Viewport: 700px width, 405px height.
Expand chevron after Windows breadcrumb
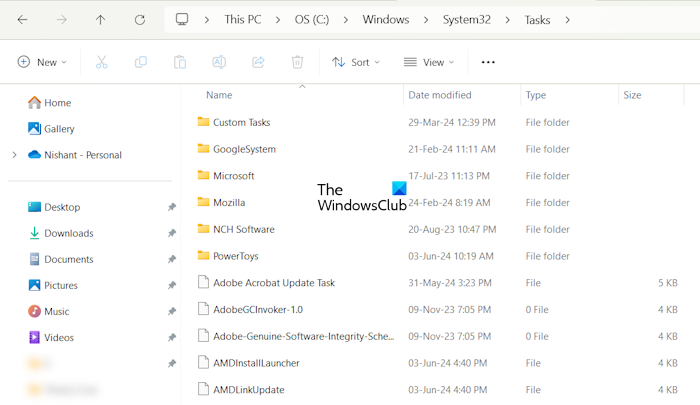click(x=426, y=20)
